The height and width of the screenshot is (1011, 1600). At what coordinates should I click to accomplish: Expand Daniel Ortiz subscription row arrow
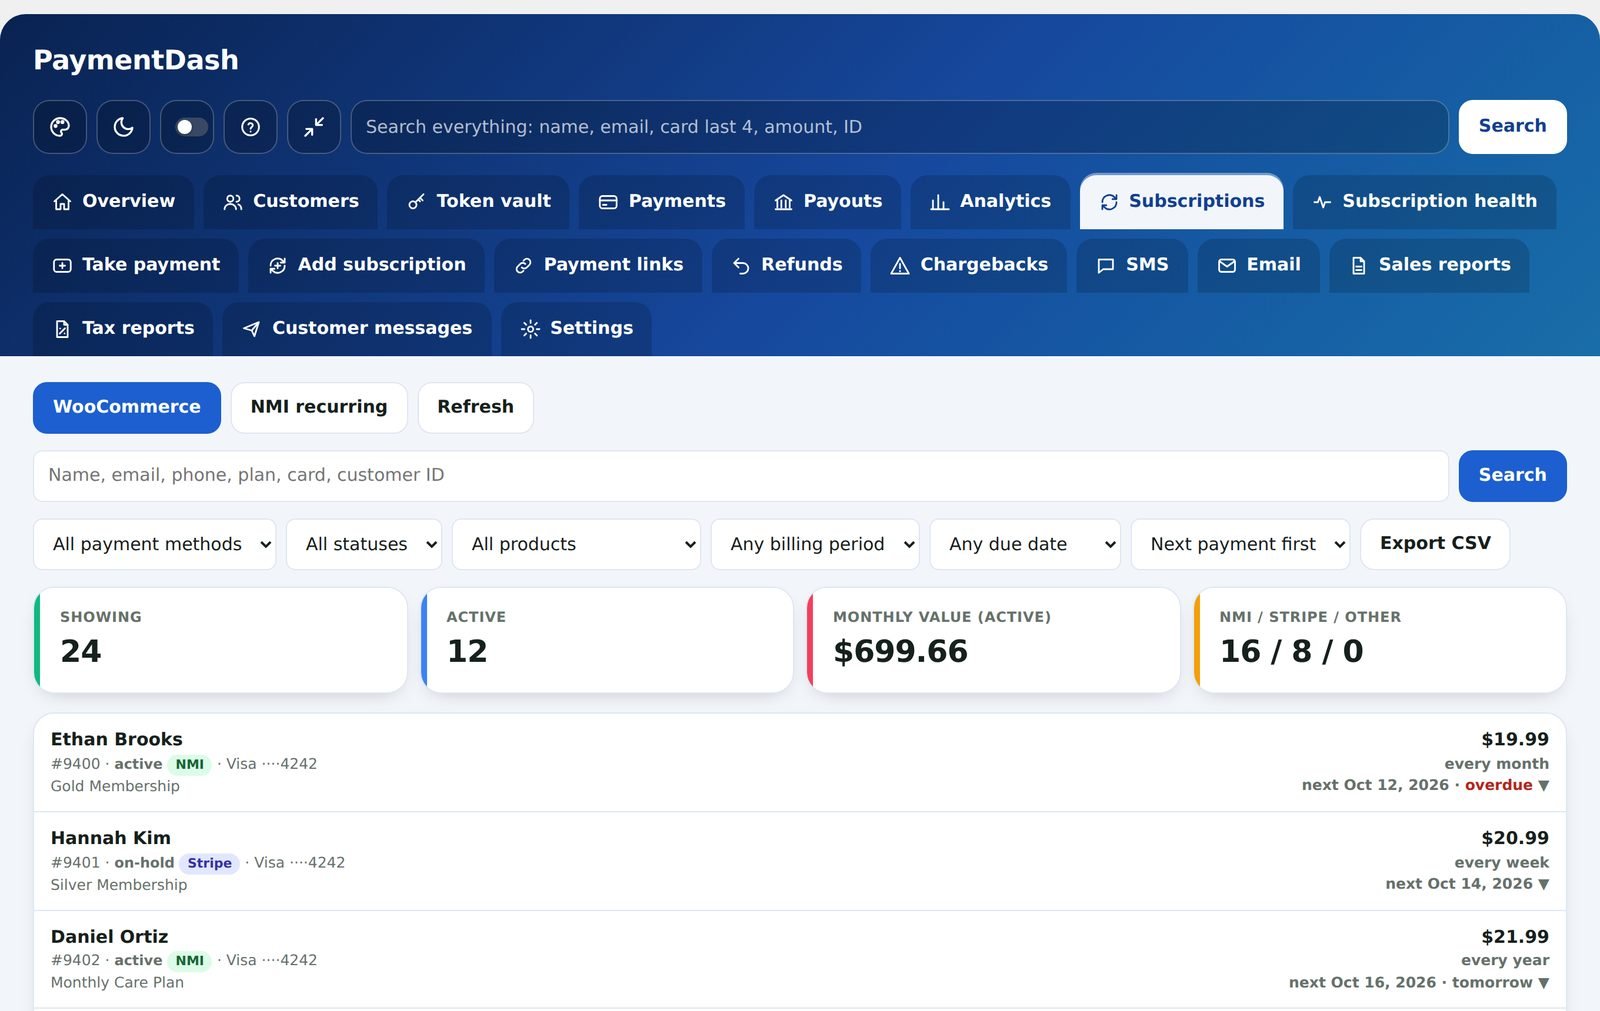click(x=1543, y=983)
